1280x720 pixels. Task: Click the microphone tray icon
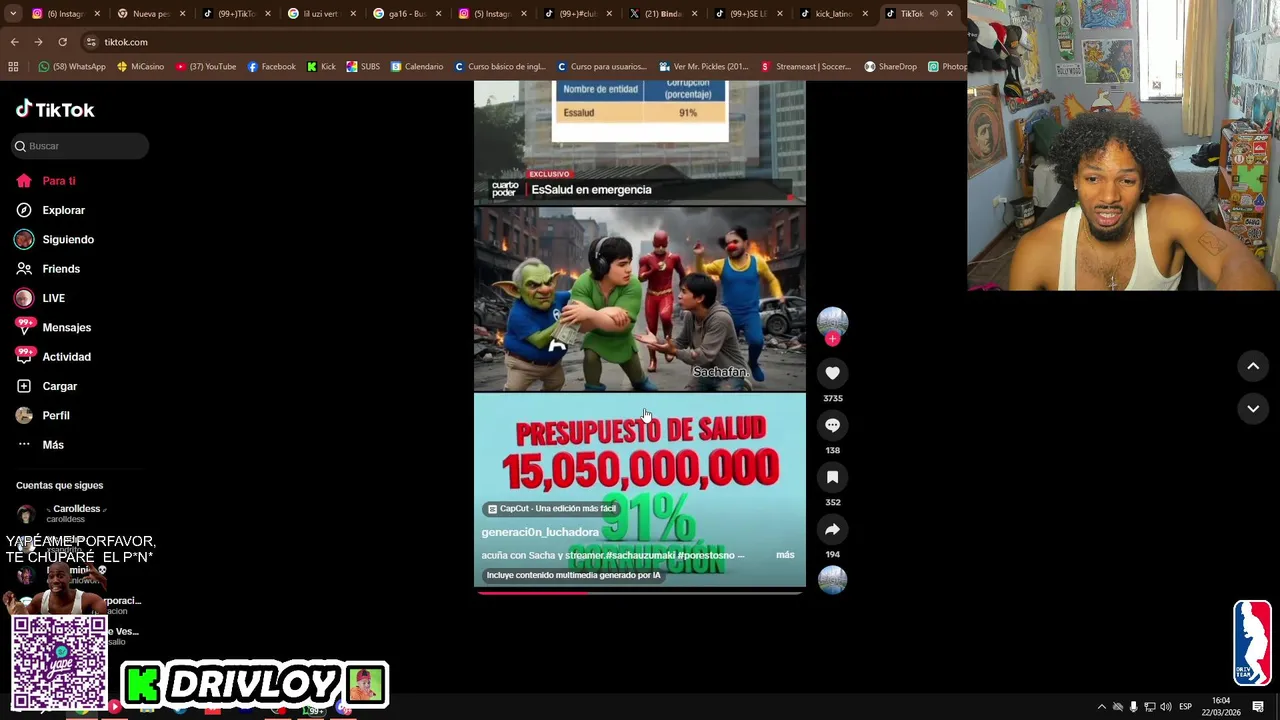point(1134,707)
